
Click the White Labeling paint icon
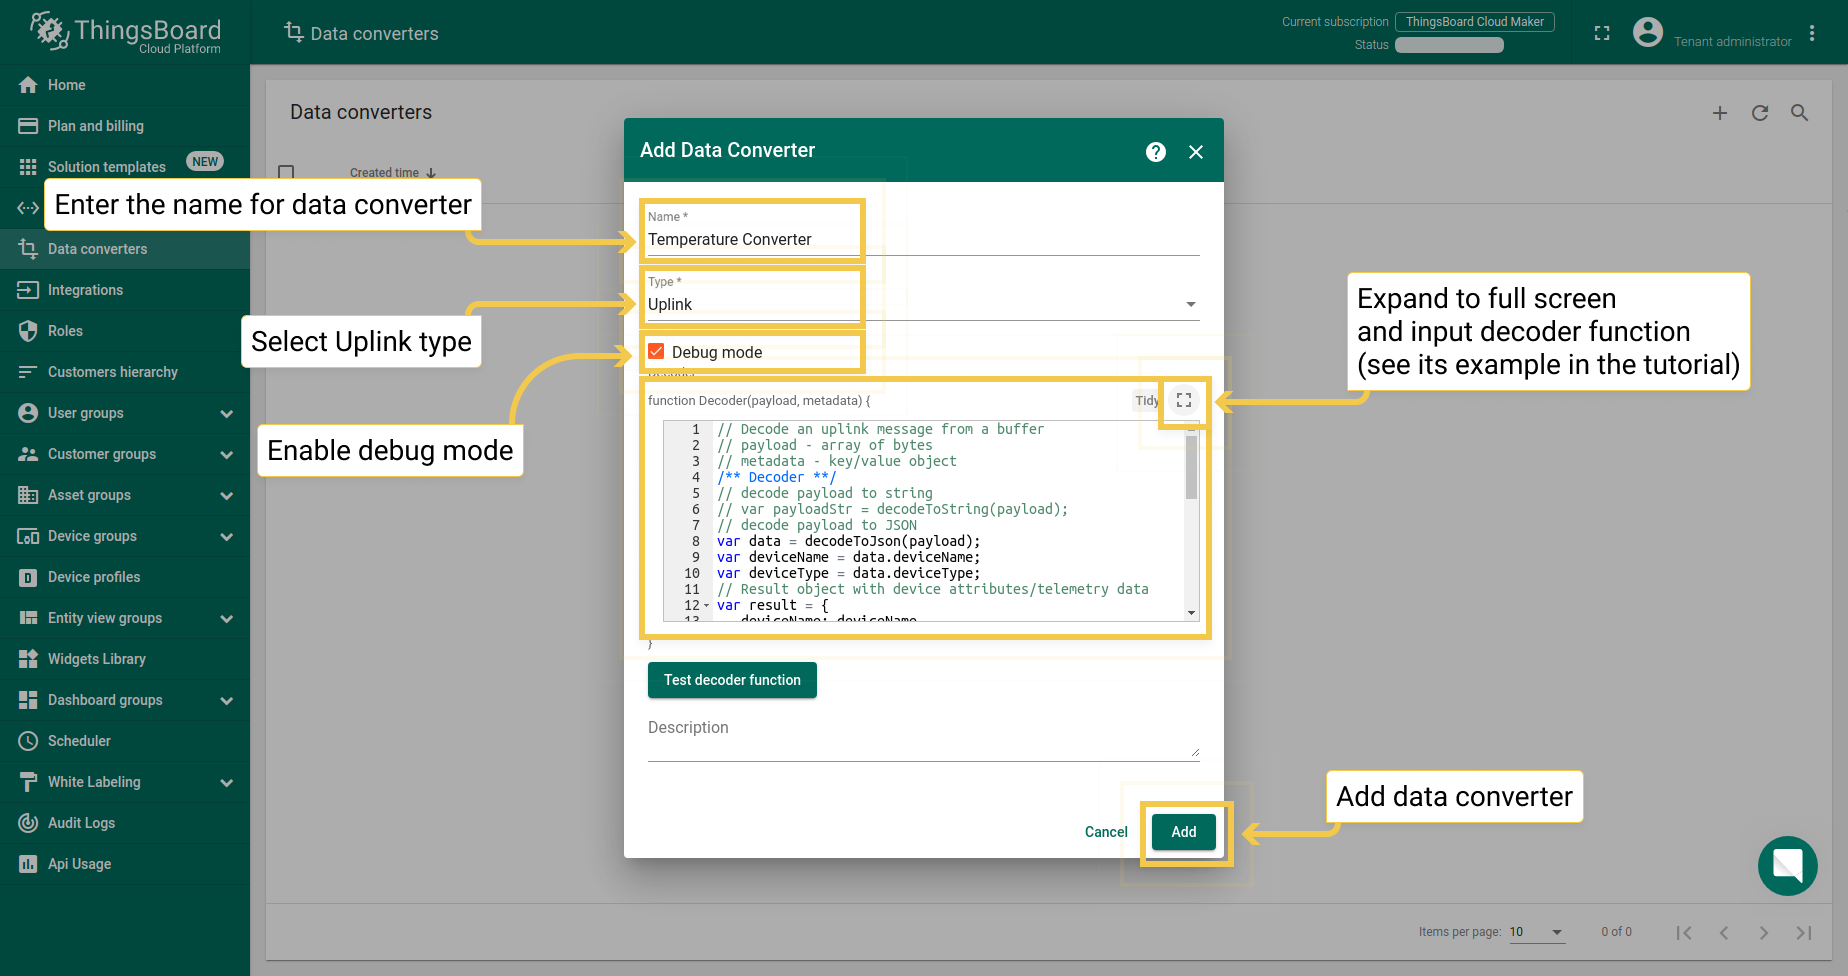click(x=28, y=782)
